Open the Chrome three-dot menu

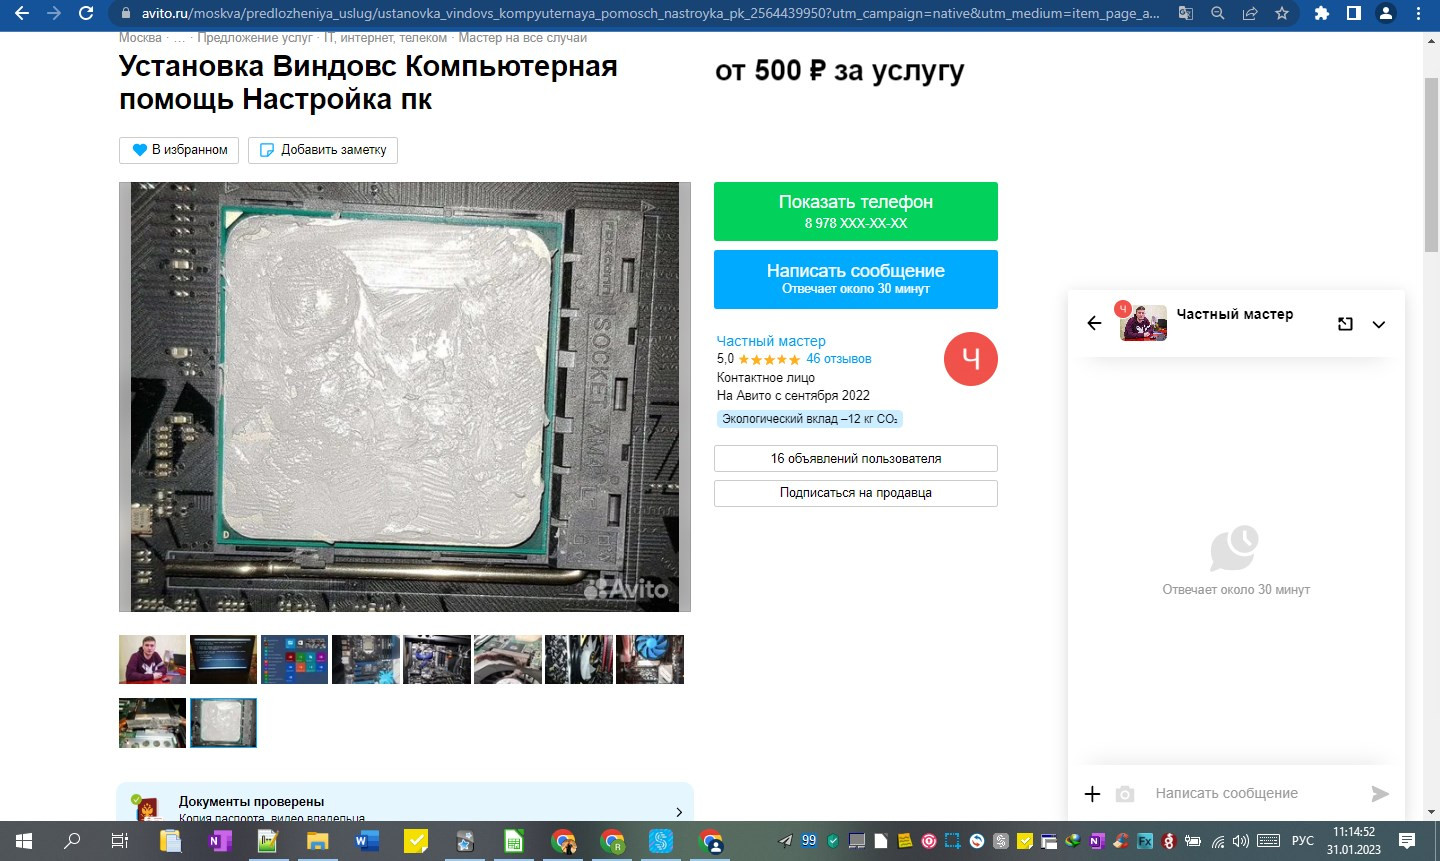point(1418,13)
